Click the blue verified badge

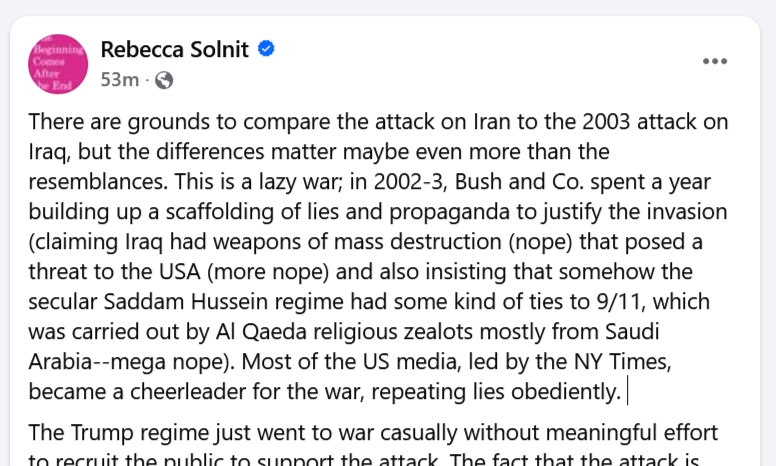268,48
